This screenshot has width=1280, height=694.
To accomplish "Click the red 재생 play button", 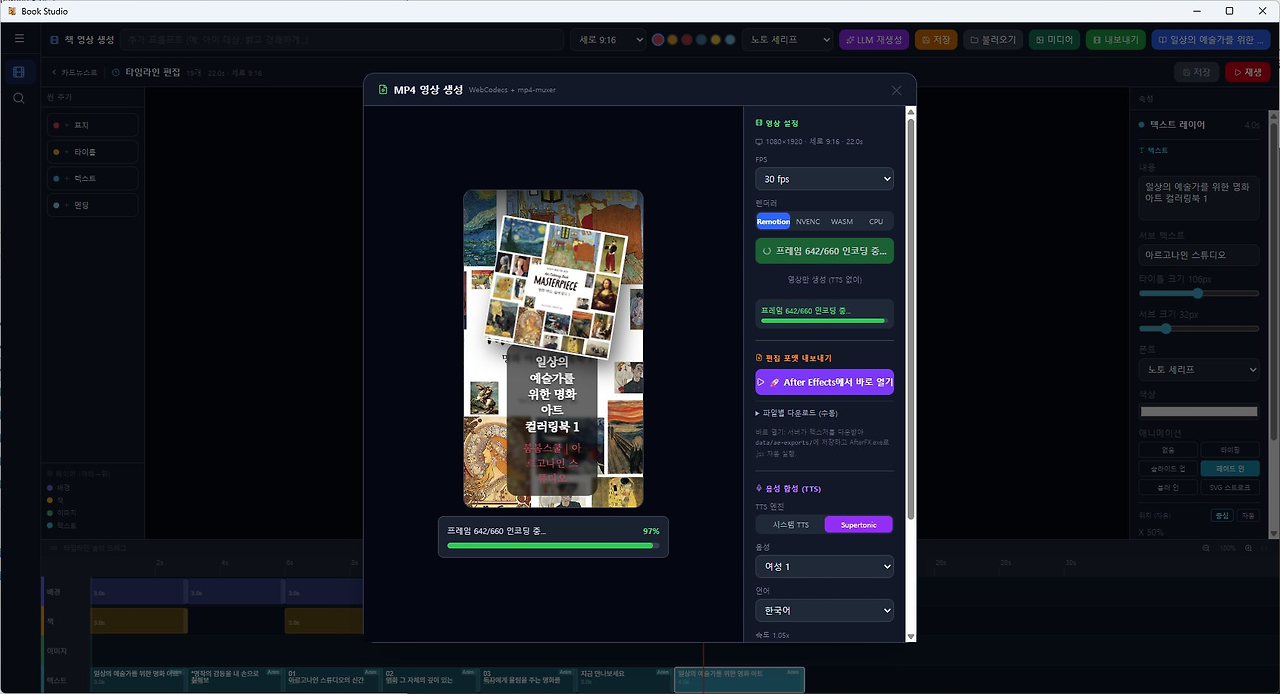I will [1247, 72].
